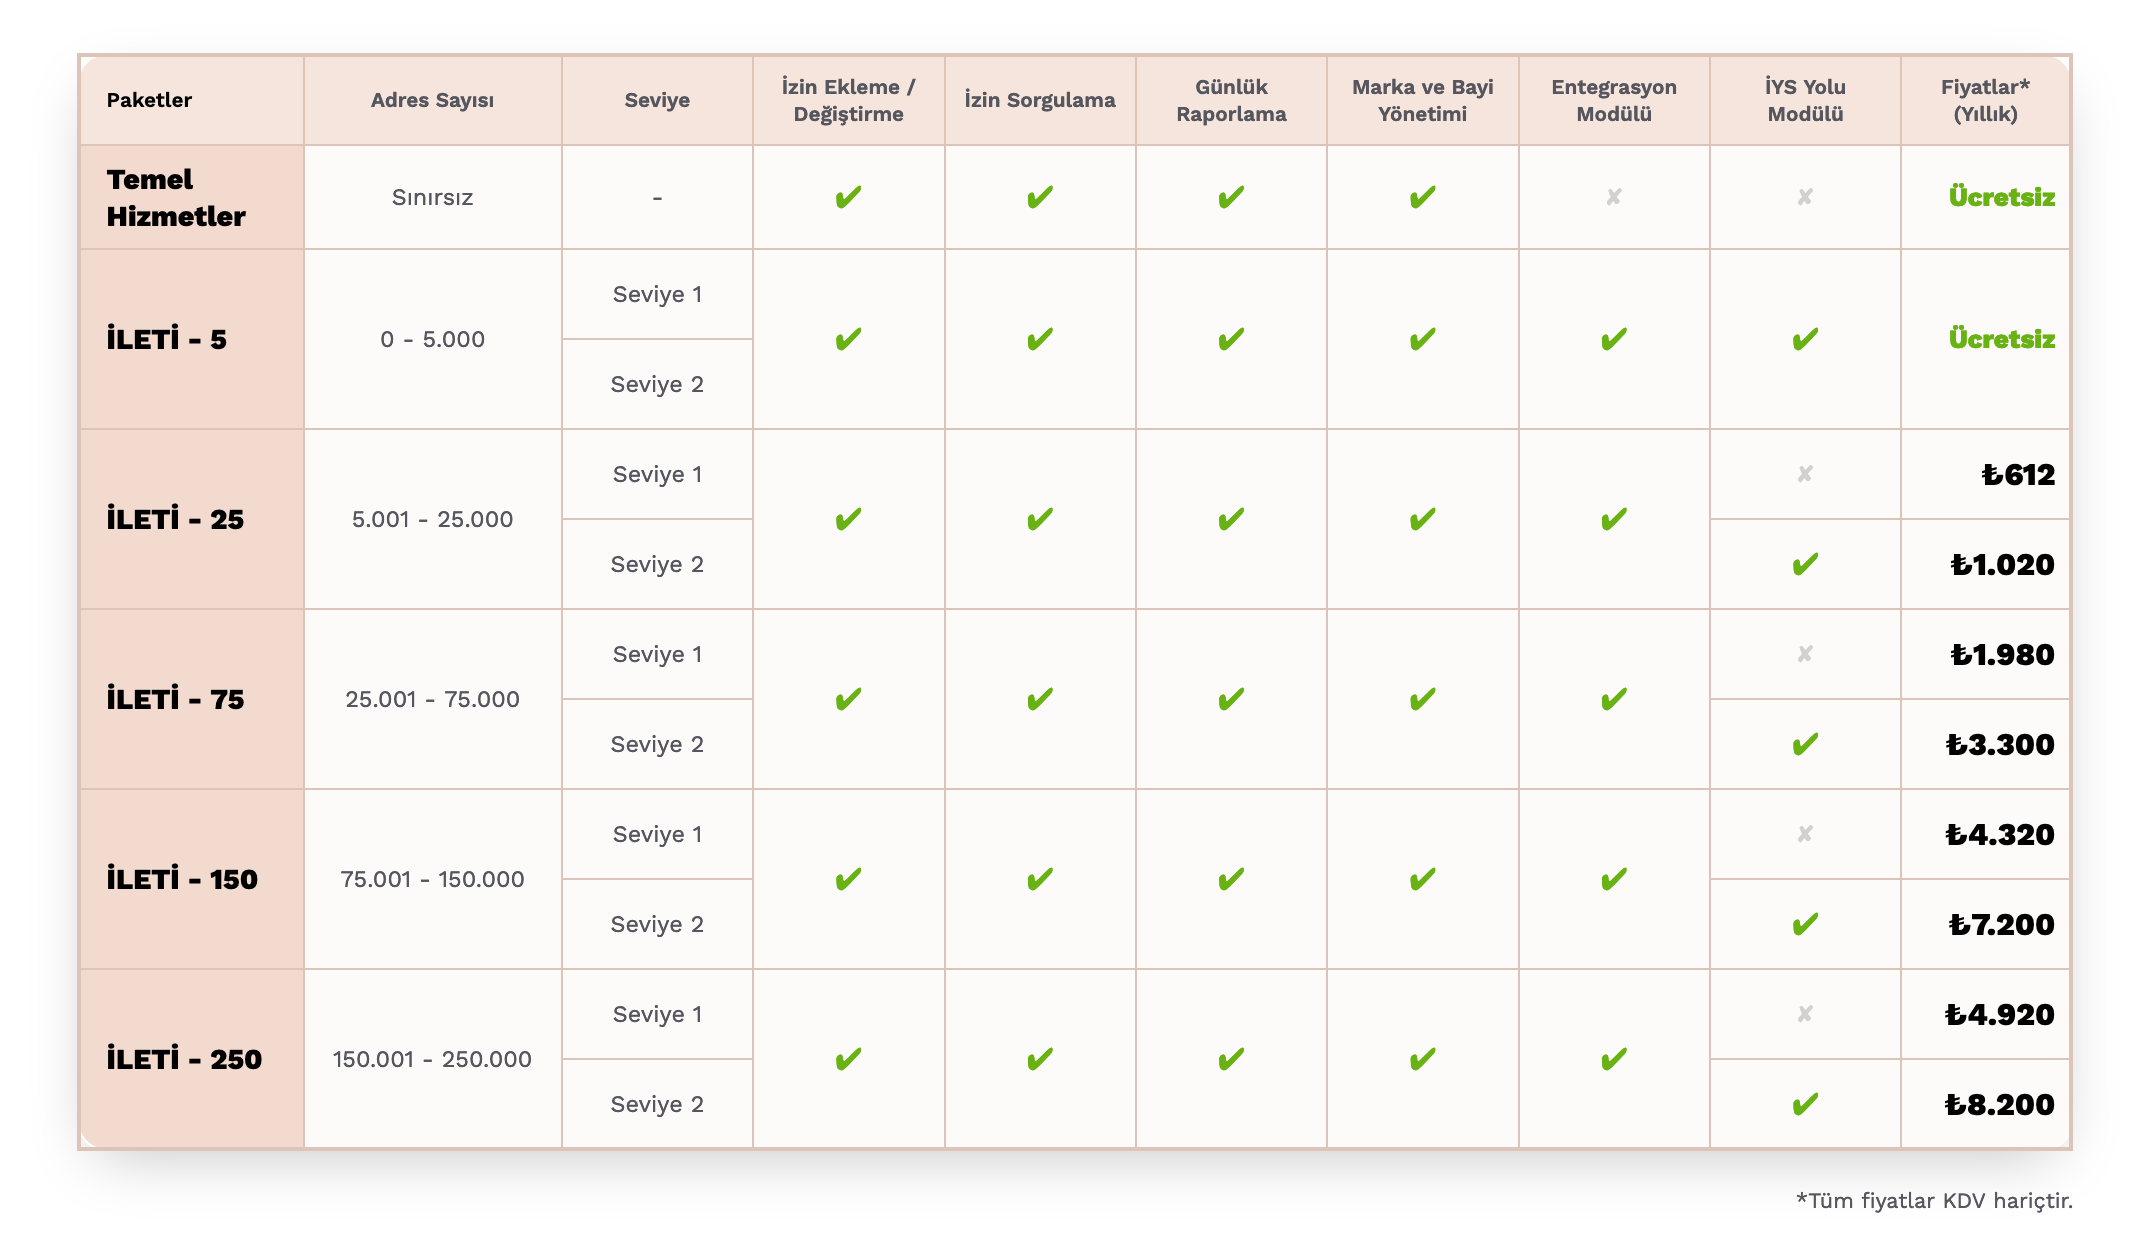Click the Fiyatlar (Yıllık) column header

pyautogui.click(x=1985, y=100)
